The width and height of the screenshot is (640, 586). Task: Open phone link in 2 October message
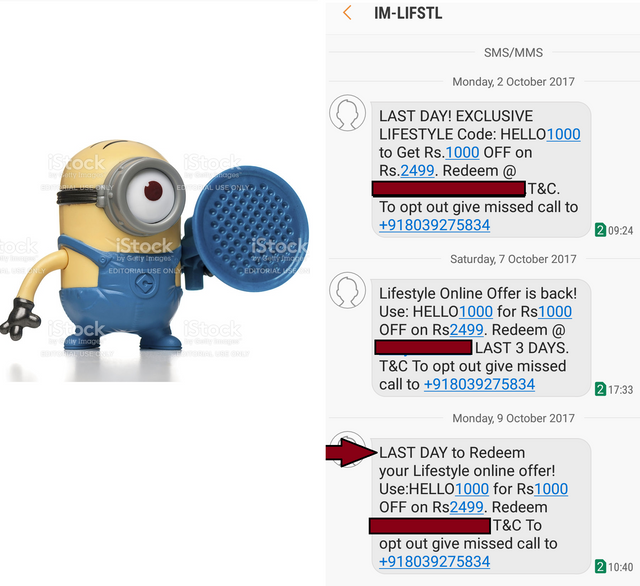pos(434,225)
